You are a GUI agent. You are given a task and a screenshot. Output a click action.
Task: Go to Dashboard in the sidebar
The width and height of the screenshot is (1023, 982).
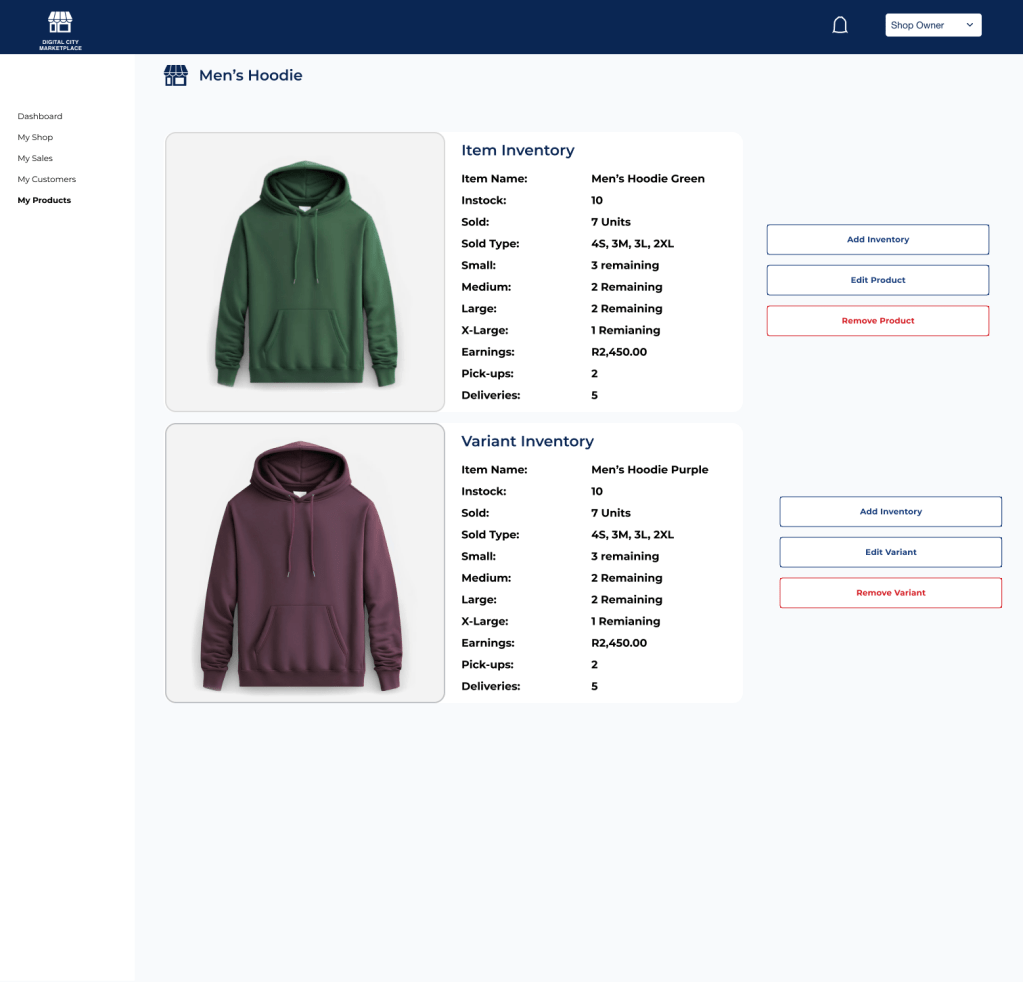40,116
